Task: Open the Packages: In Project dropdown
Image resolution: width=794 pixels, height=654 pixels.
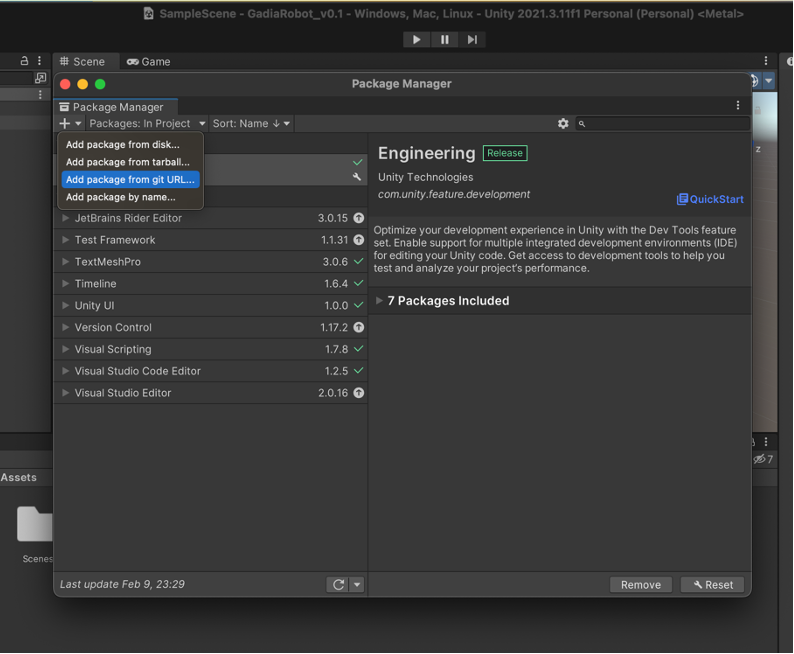Action: click(x=147, y=124)
